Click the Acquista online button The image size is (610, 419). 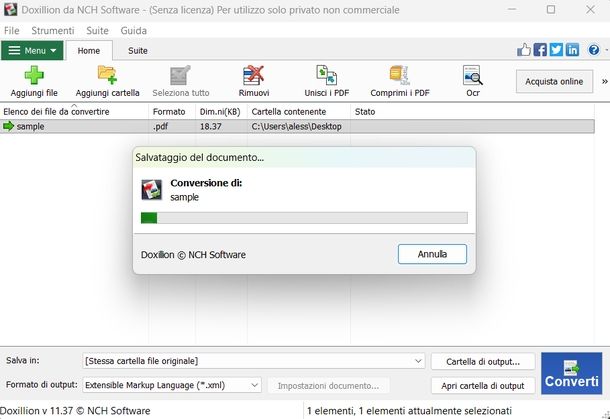[554, 82]
